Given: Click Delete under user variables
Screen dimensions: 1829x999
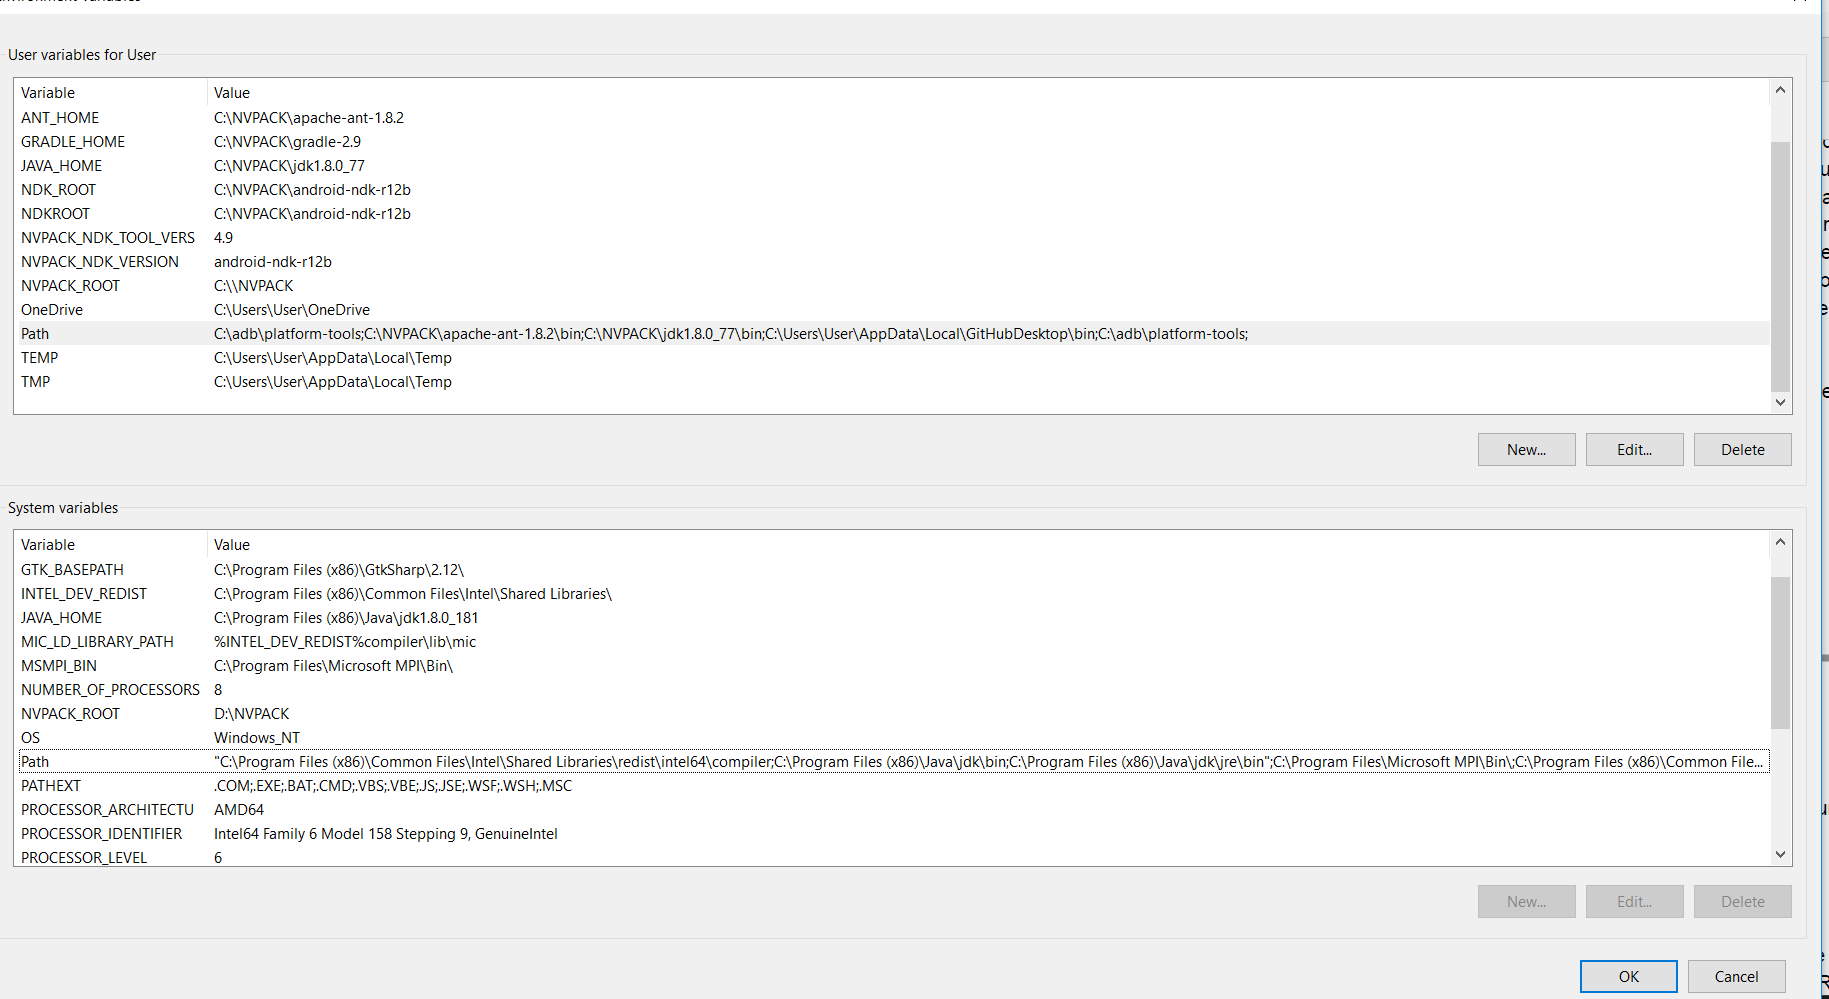Looking at the screenshot, I should [x=1742, y=449].
